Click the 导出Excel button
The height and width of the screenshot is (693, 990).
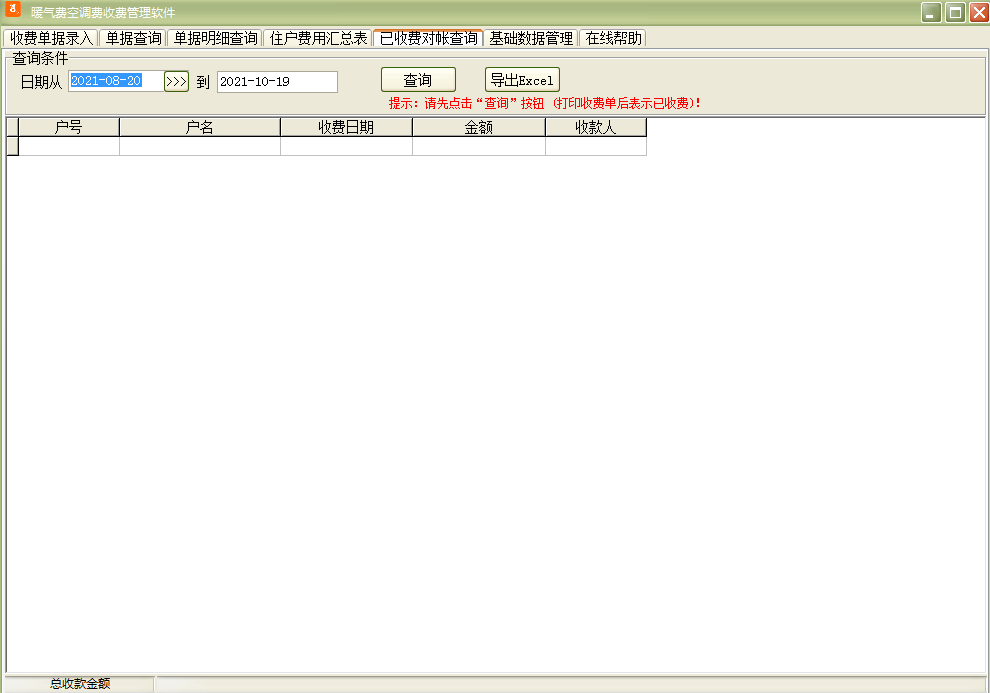coord(522,80)
